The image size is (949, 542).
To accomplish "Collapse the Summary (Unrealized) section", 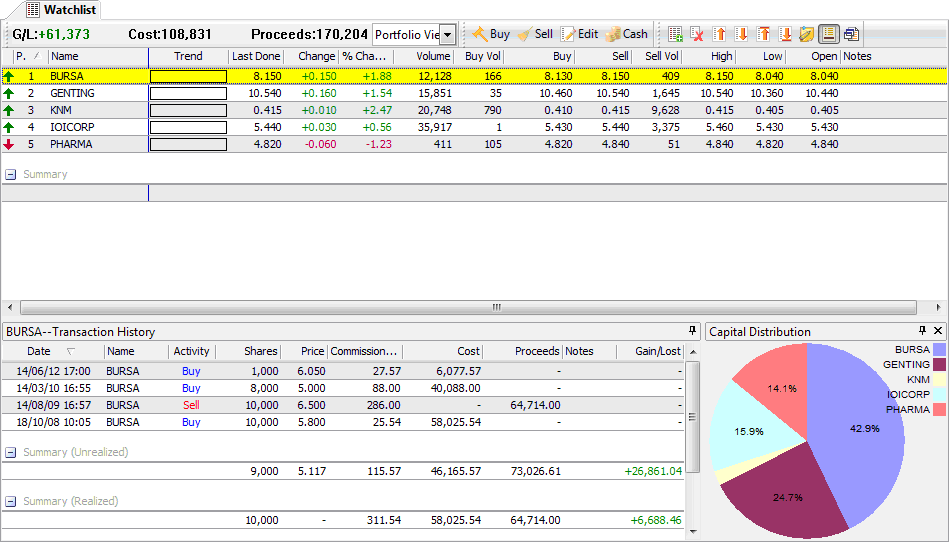I will pos(10,452).
